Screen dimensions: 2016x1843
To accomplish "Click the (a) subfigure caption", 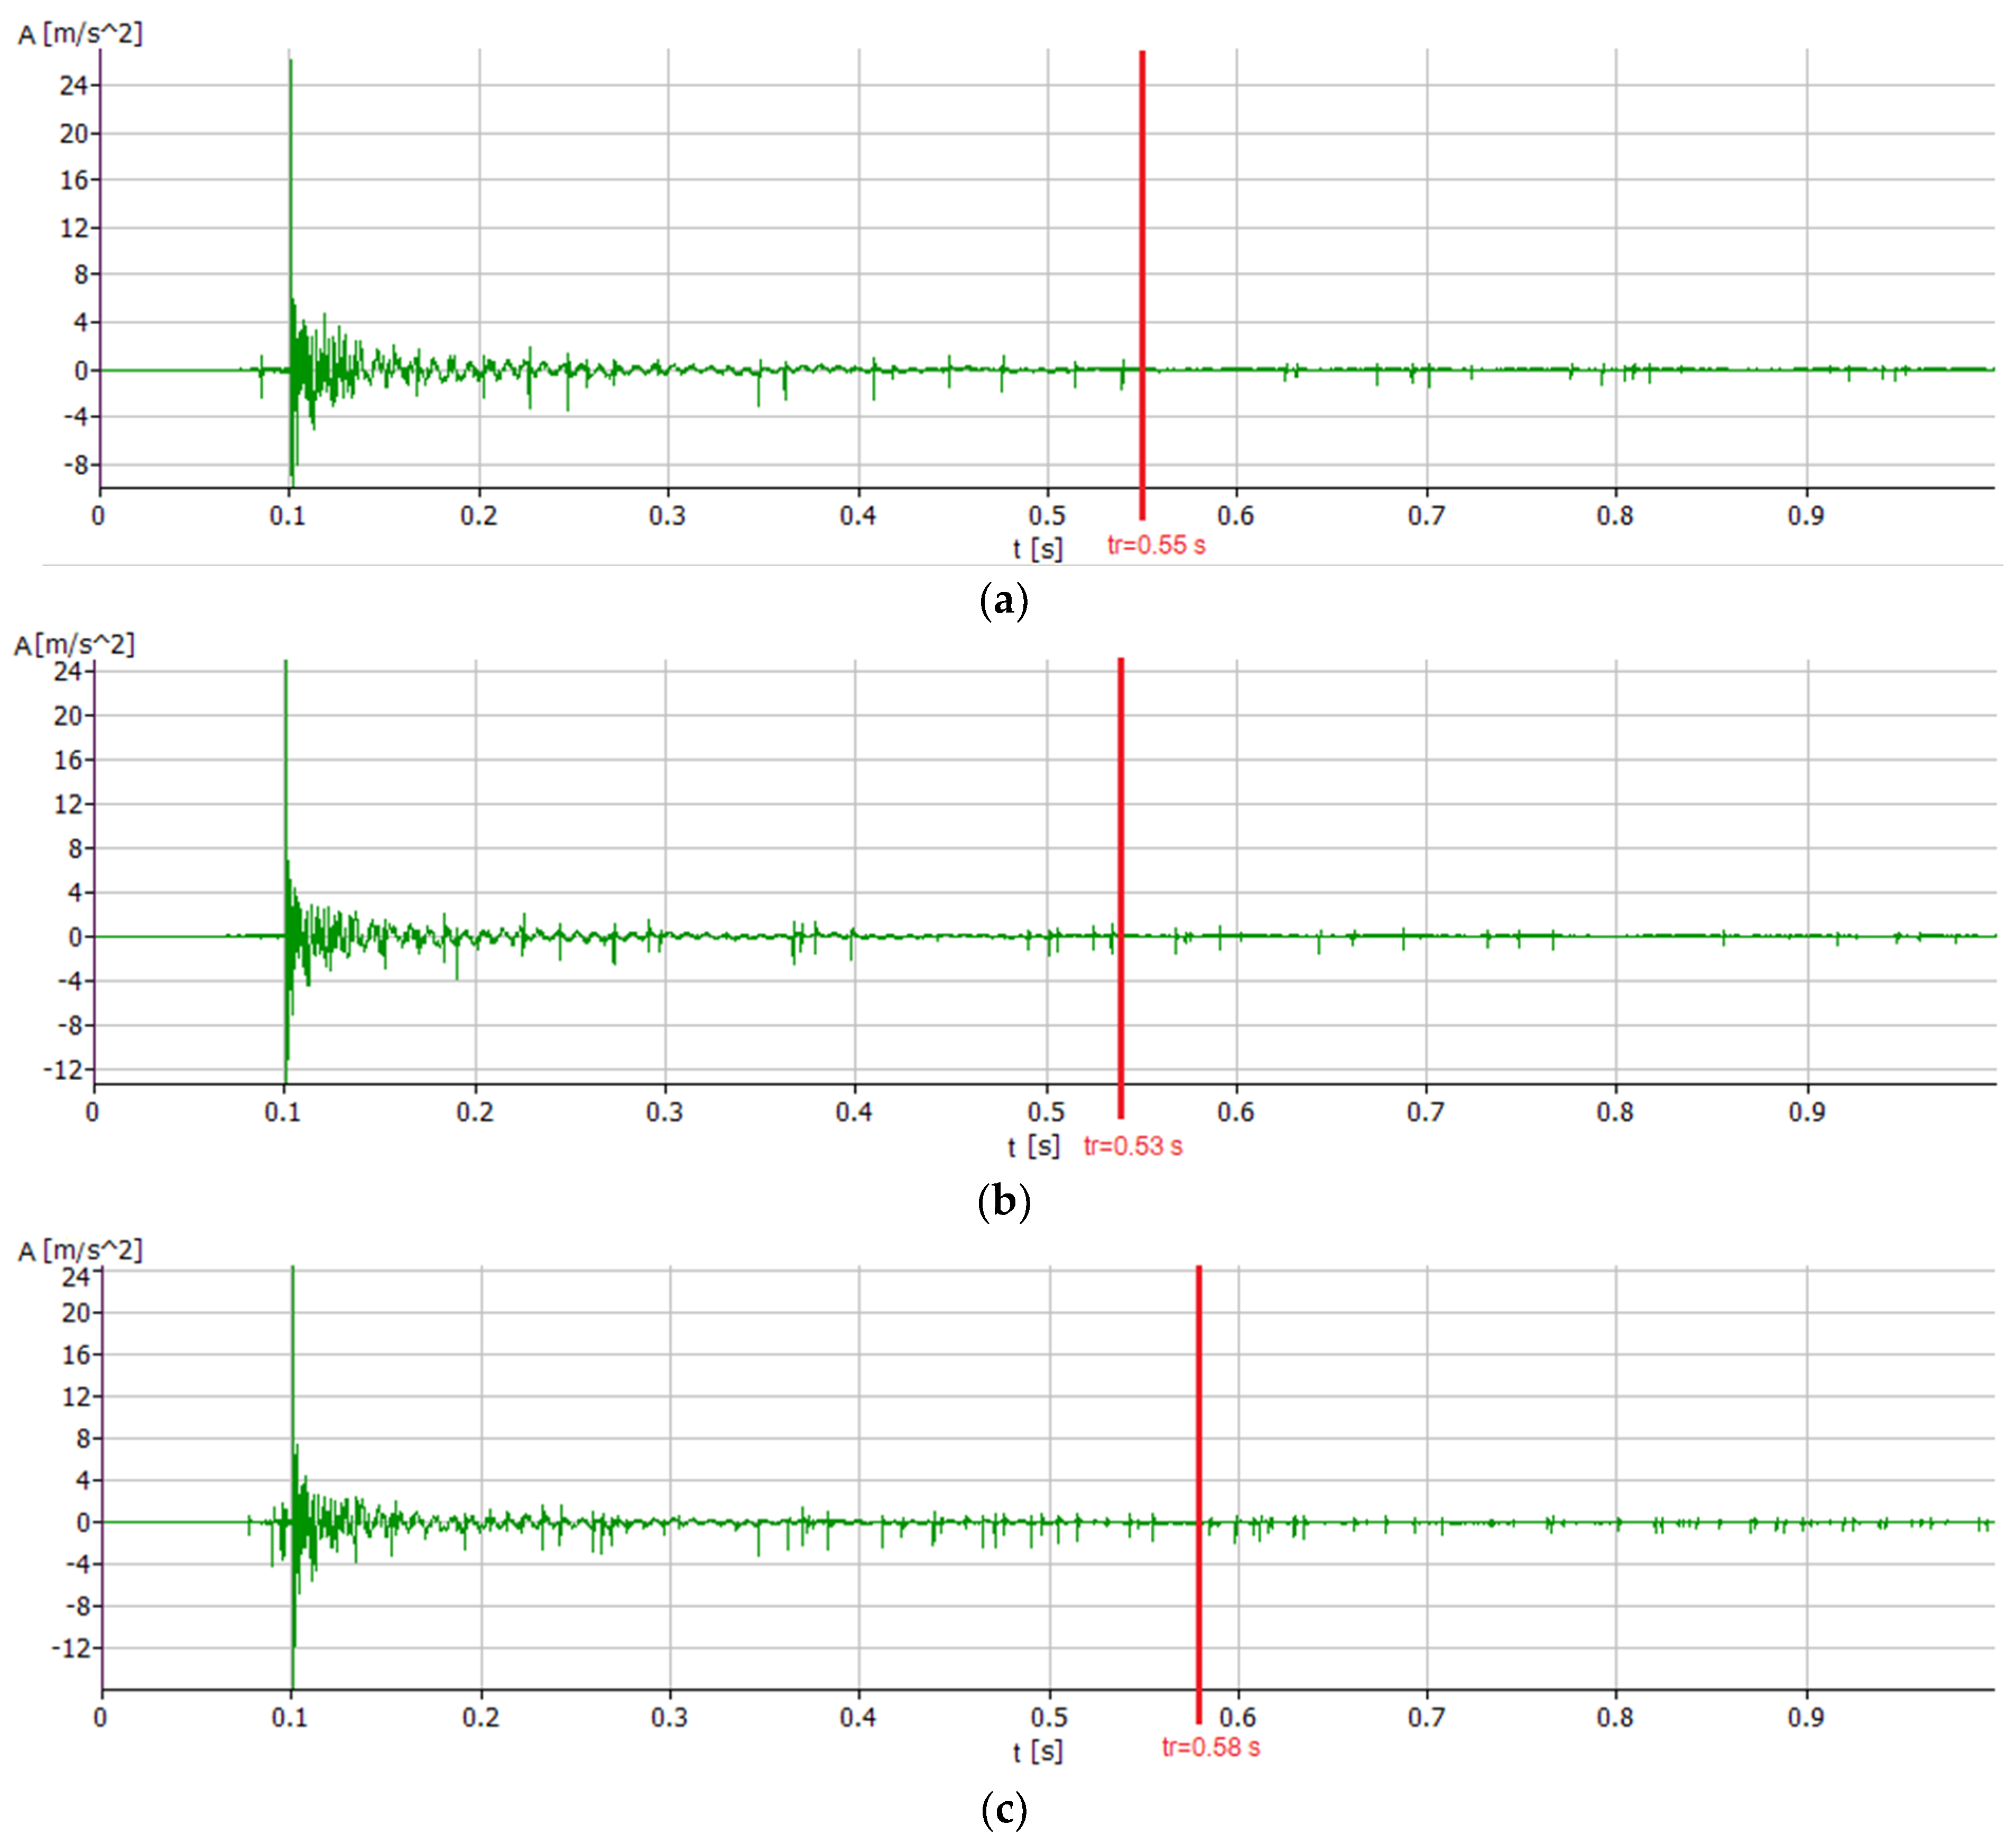I will point(1004,602).
